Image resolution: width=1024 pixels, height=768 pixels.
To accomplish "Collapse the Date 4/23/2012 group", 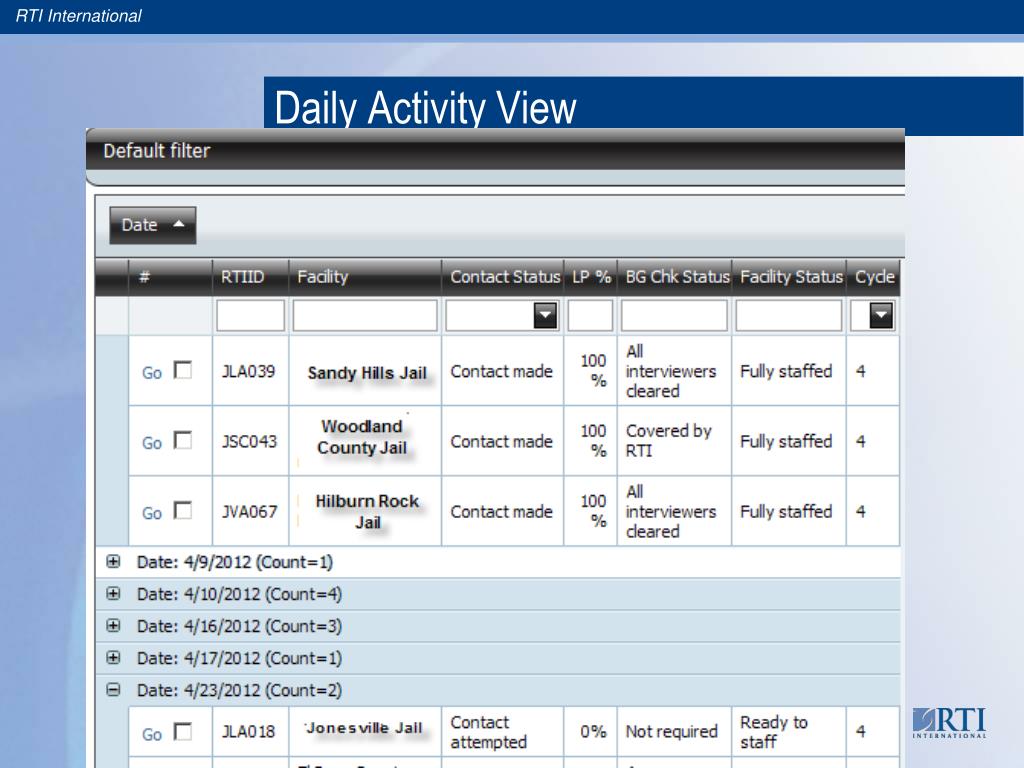I will coord(114,690).
